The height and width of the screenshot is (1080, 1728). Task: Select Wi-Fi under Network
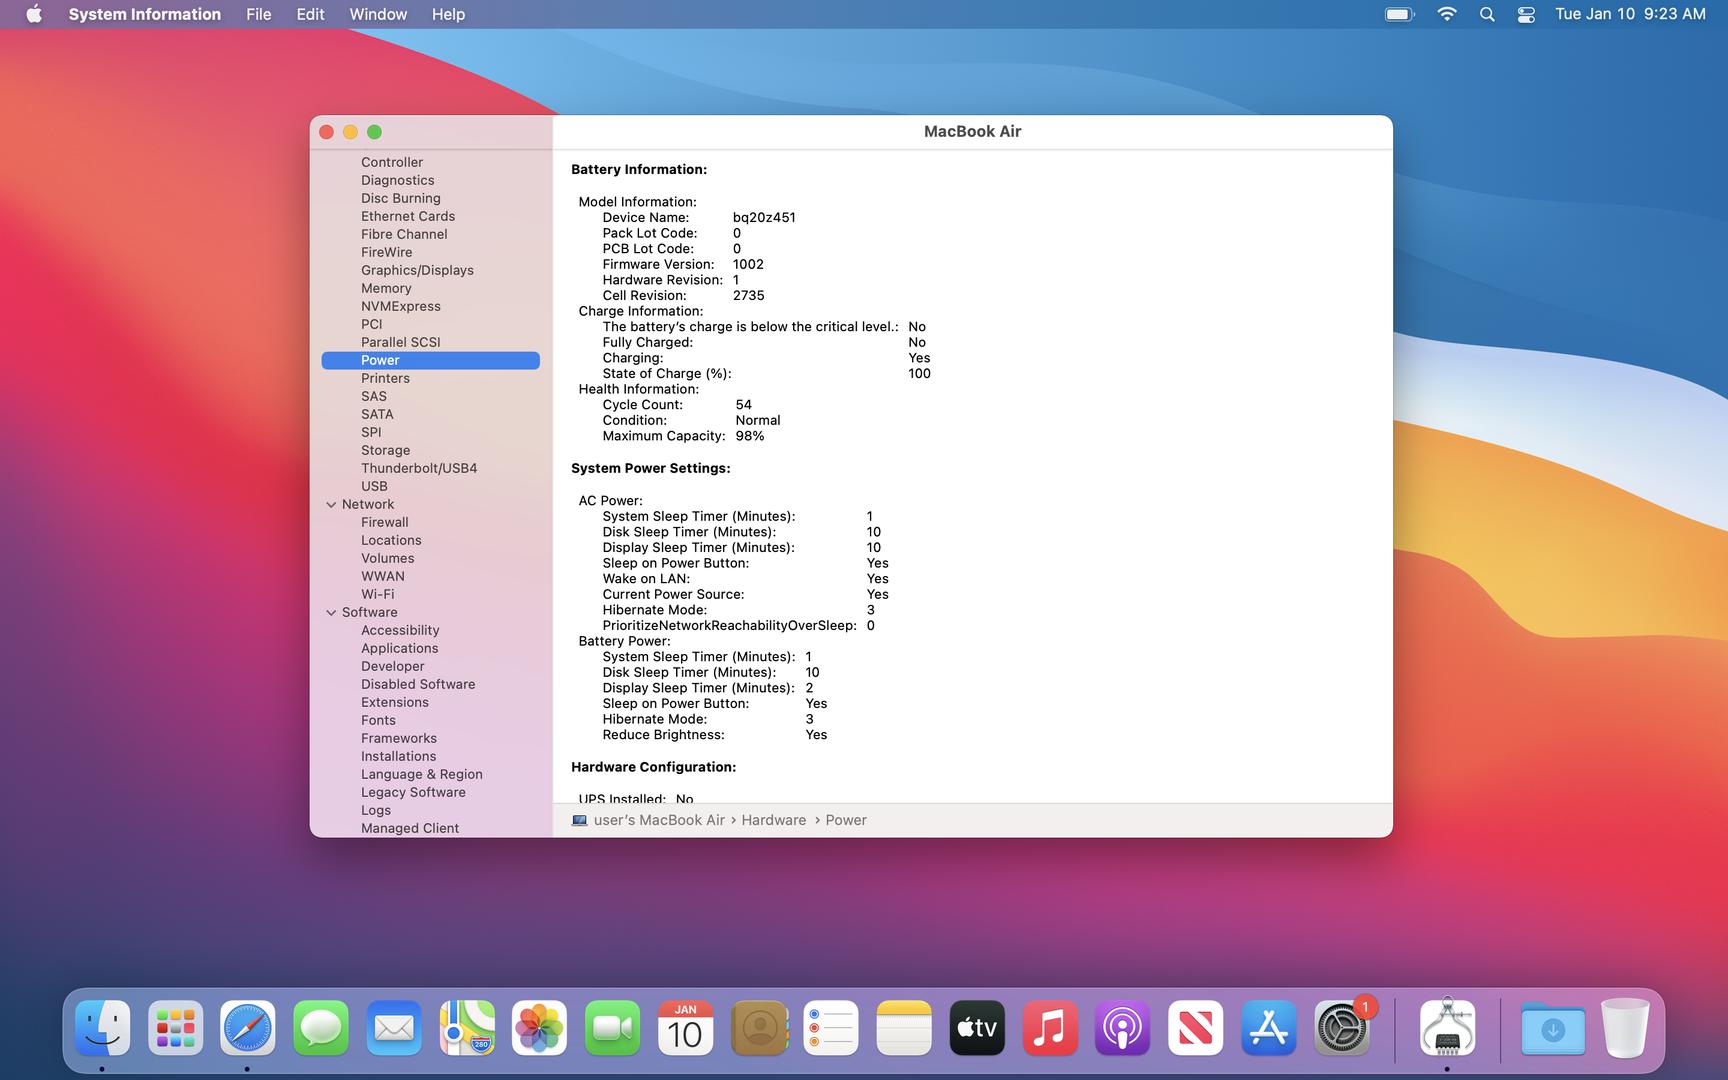pyautogui.click(x=377, y=594)
